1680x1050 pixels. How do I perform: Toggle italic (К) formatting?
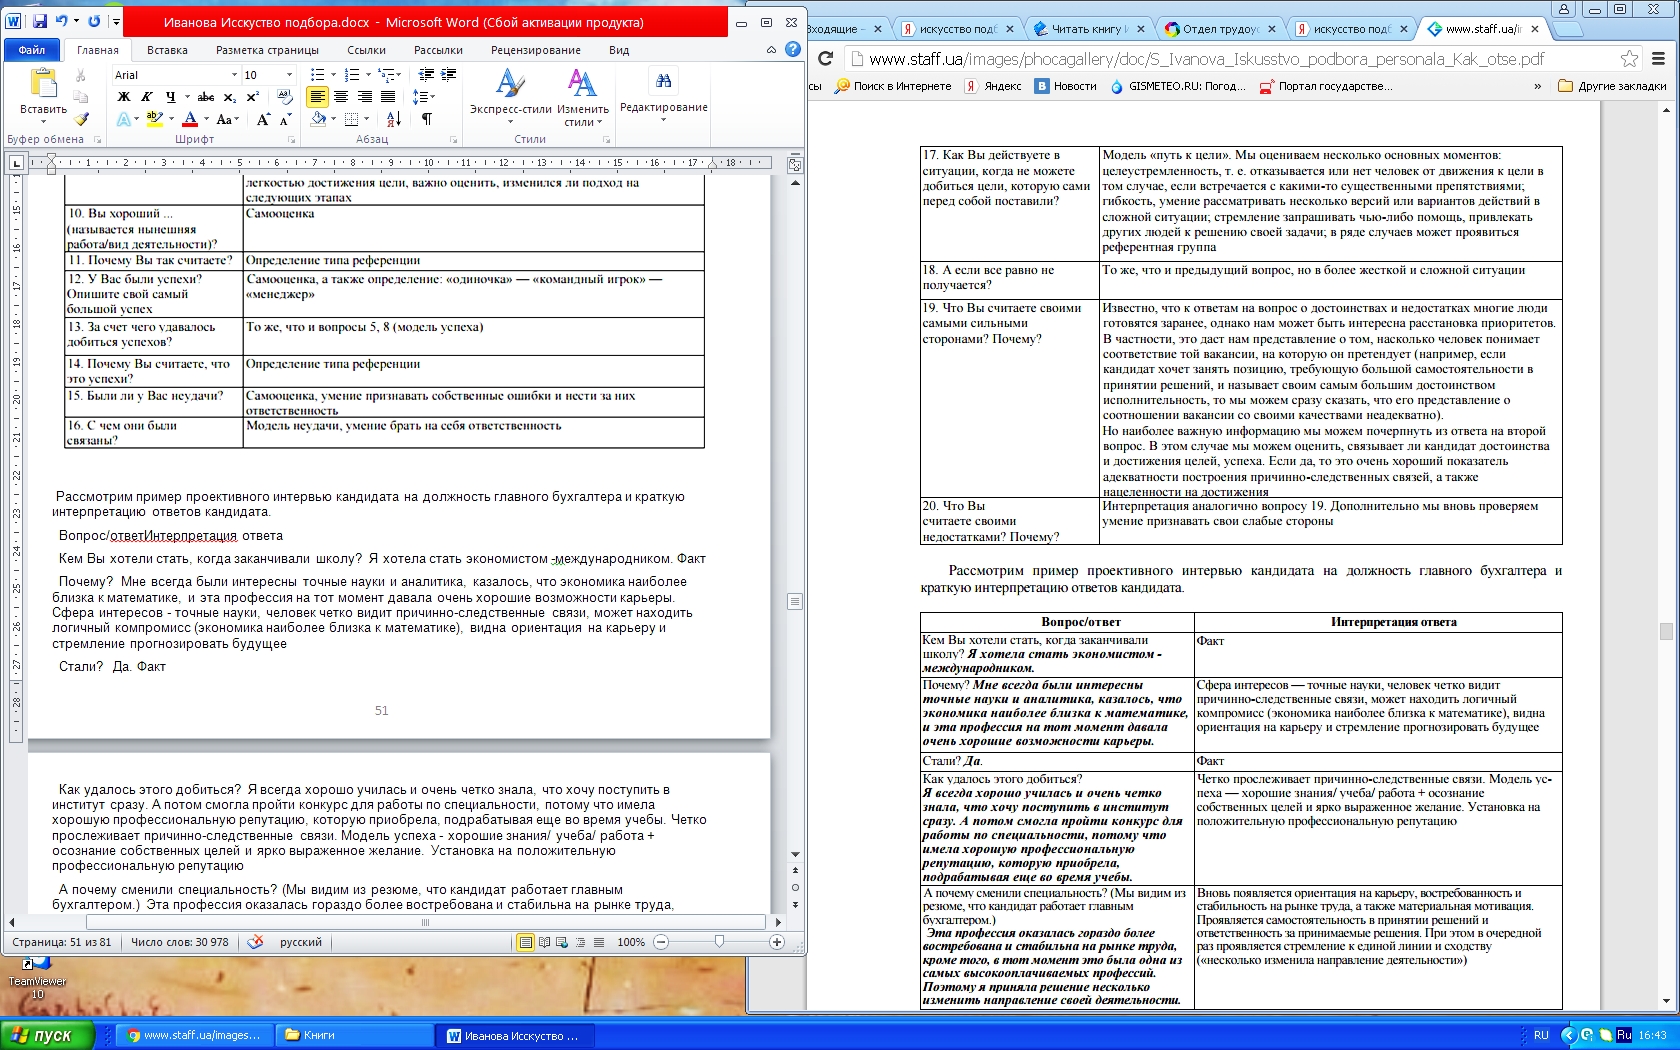pos(147,97)
